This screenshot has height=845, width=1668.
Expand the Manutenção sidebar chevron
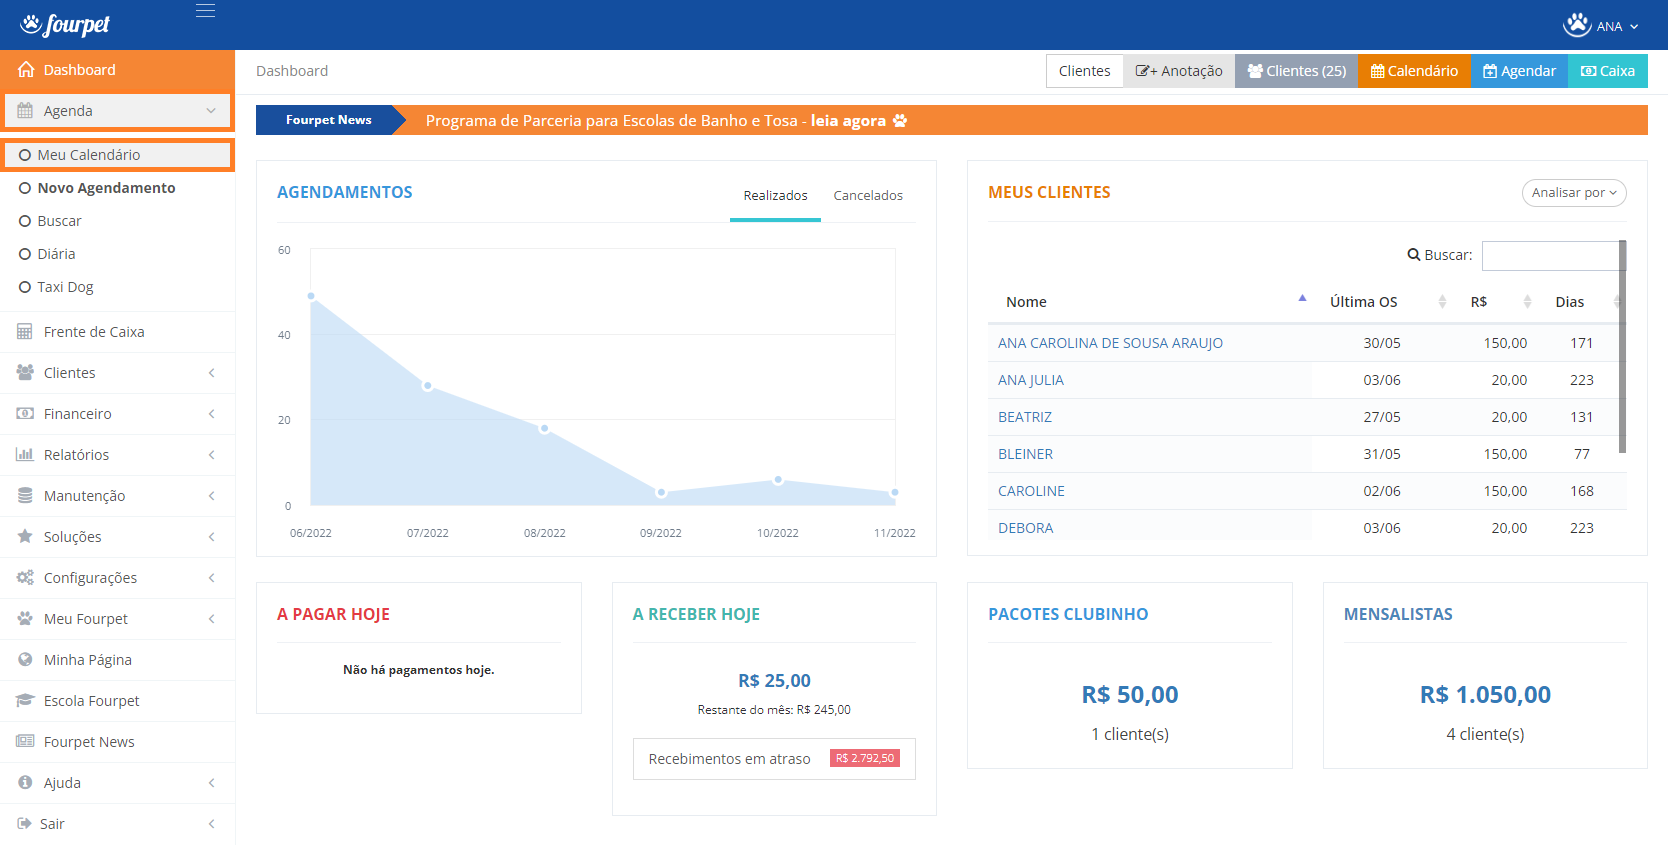(211, 496)
